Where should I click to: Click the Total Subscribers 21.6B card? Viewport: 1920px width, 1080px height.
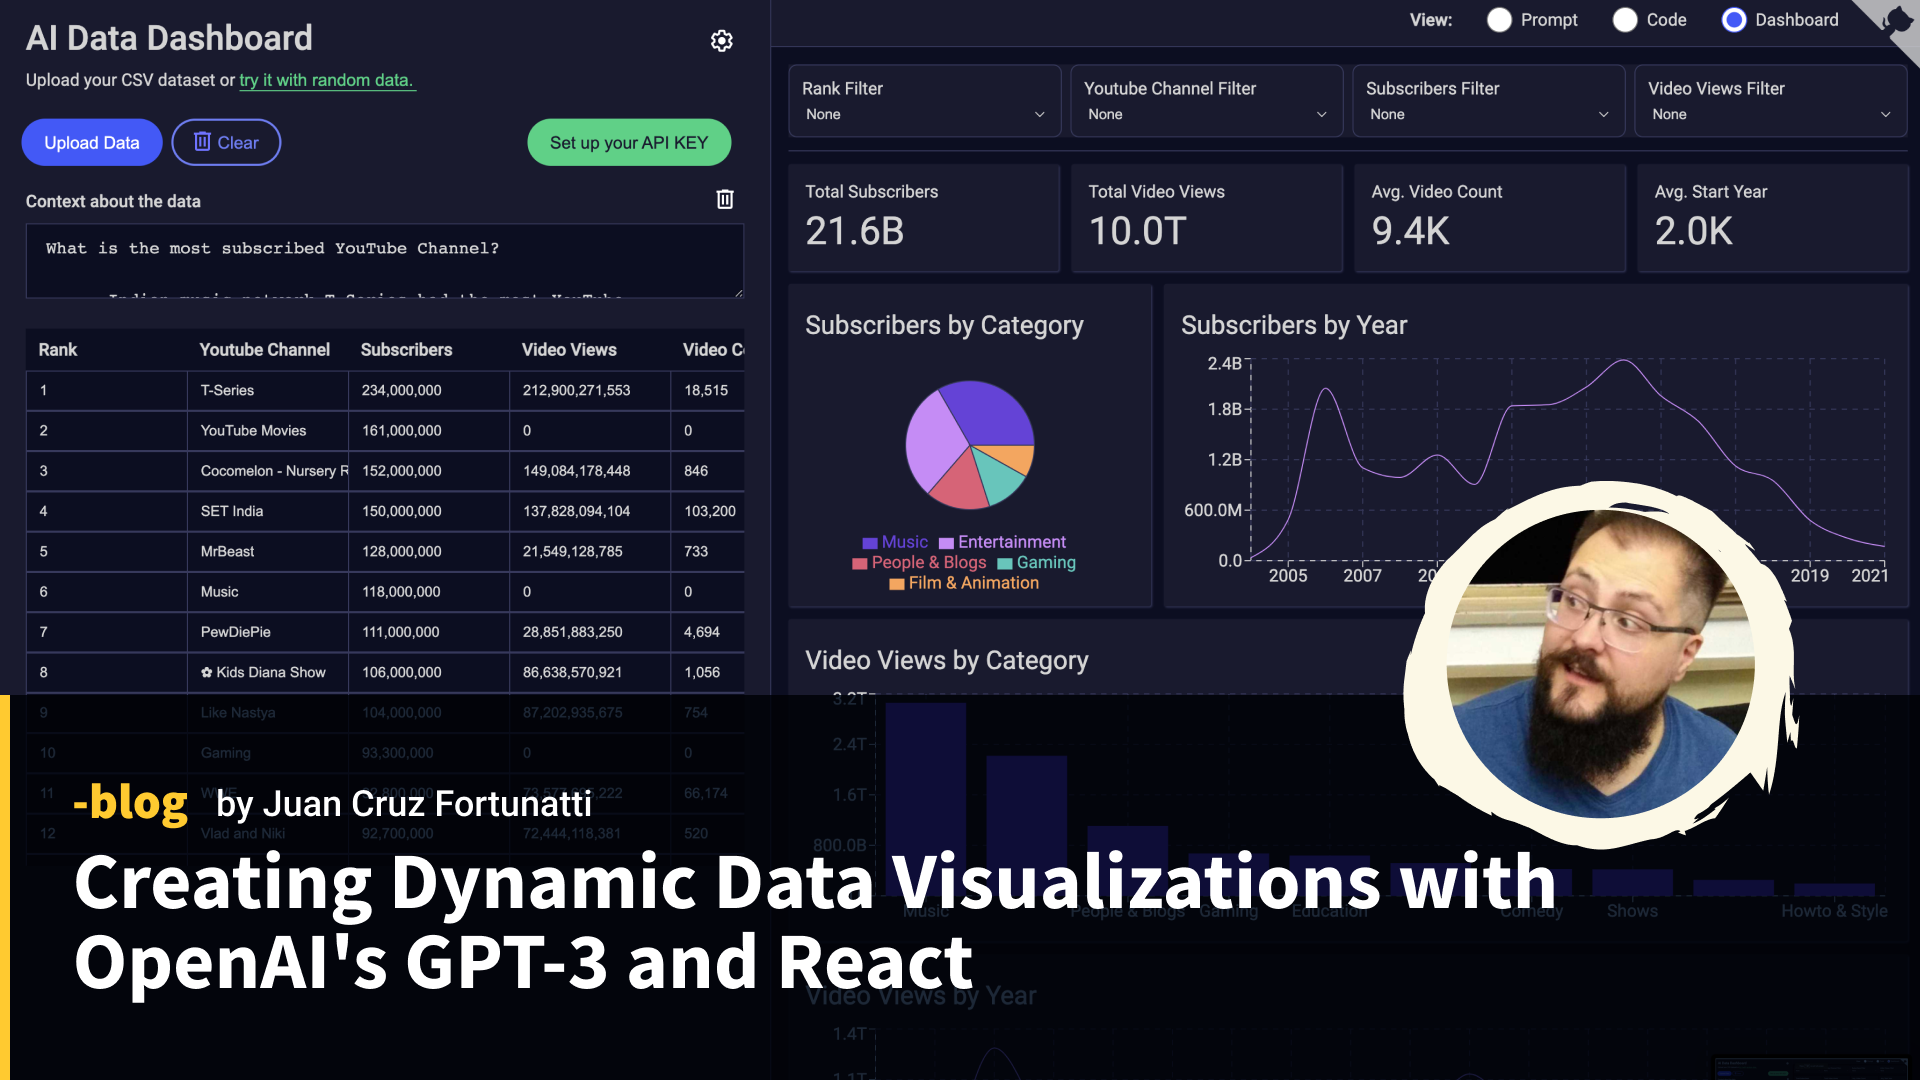[924, 218]
